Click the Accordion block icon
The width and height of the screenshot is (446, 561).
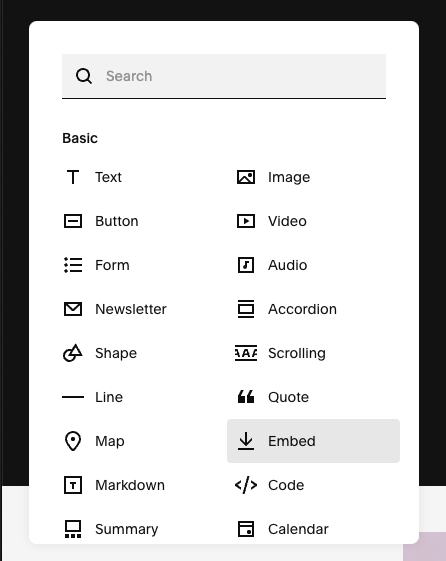coord(246,309)
